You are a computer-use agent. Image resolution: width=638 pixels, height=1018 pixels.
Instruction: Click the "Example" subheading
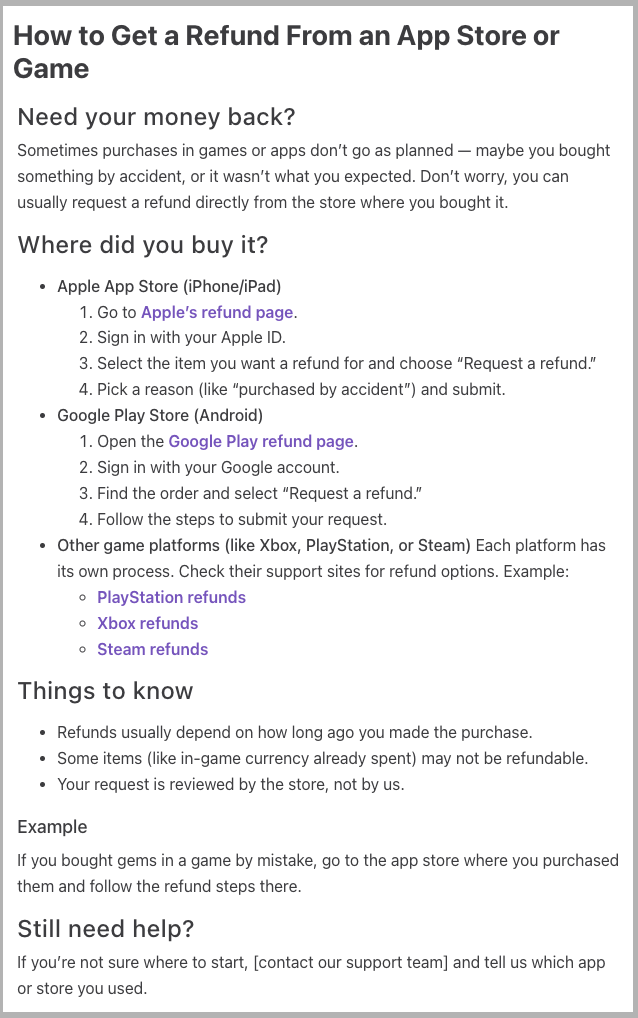click(x=52, y=827)
